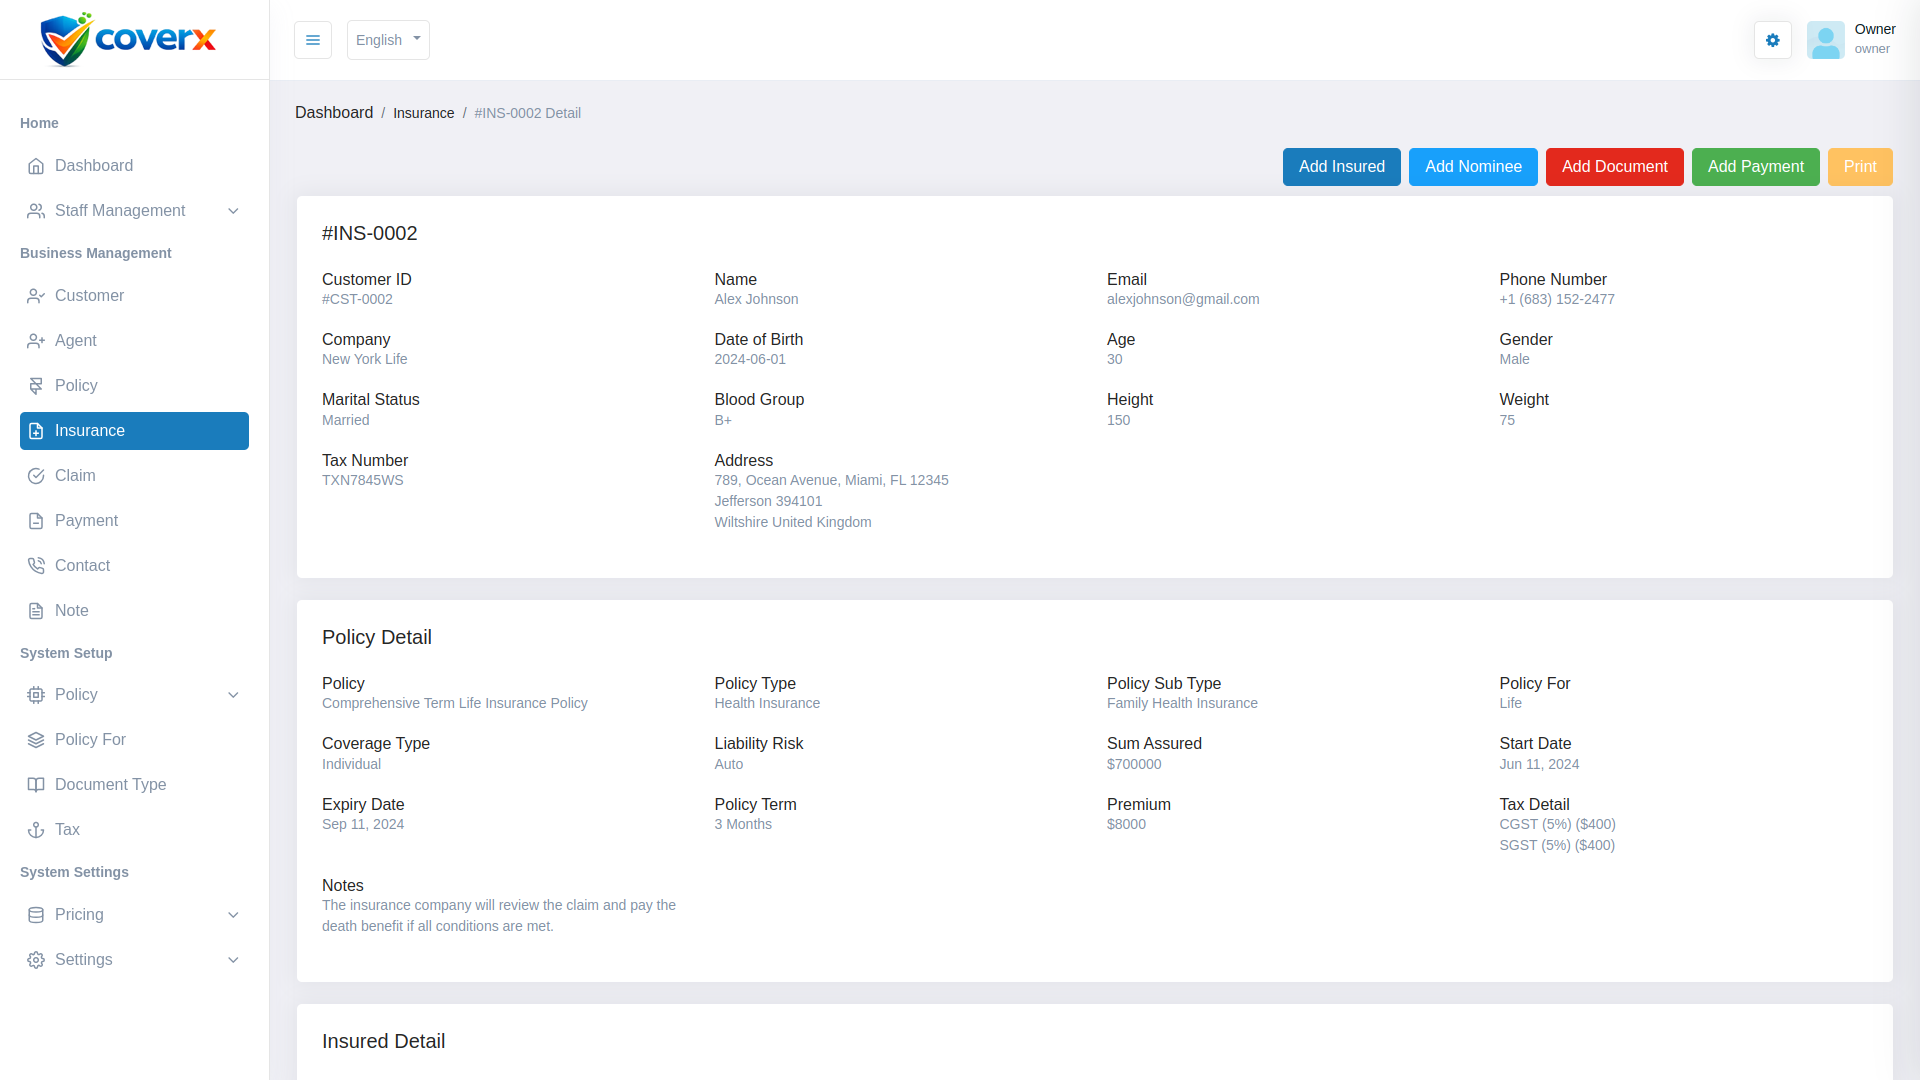Click the Tax anchor icon in sidebar
The image size is (1920, 1080).
point(36,830)
